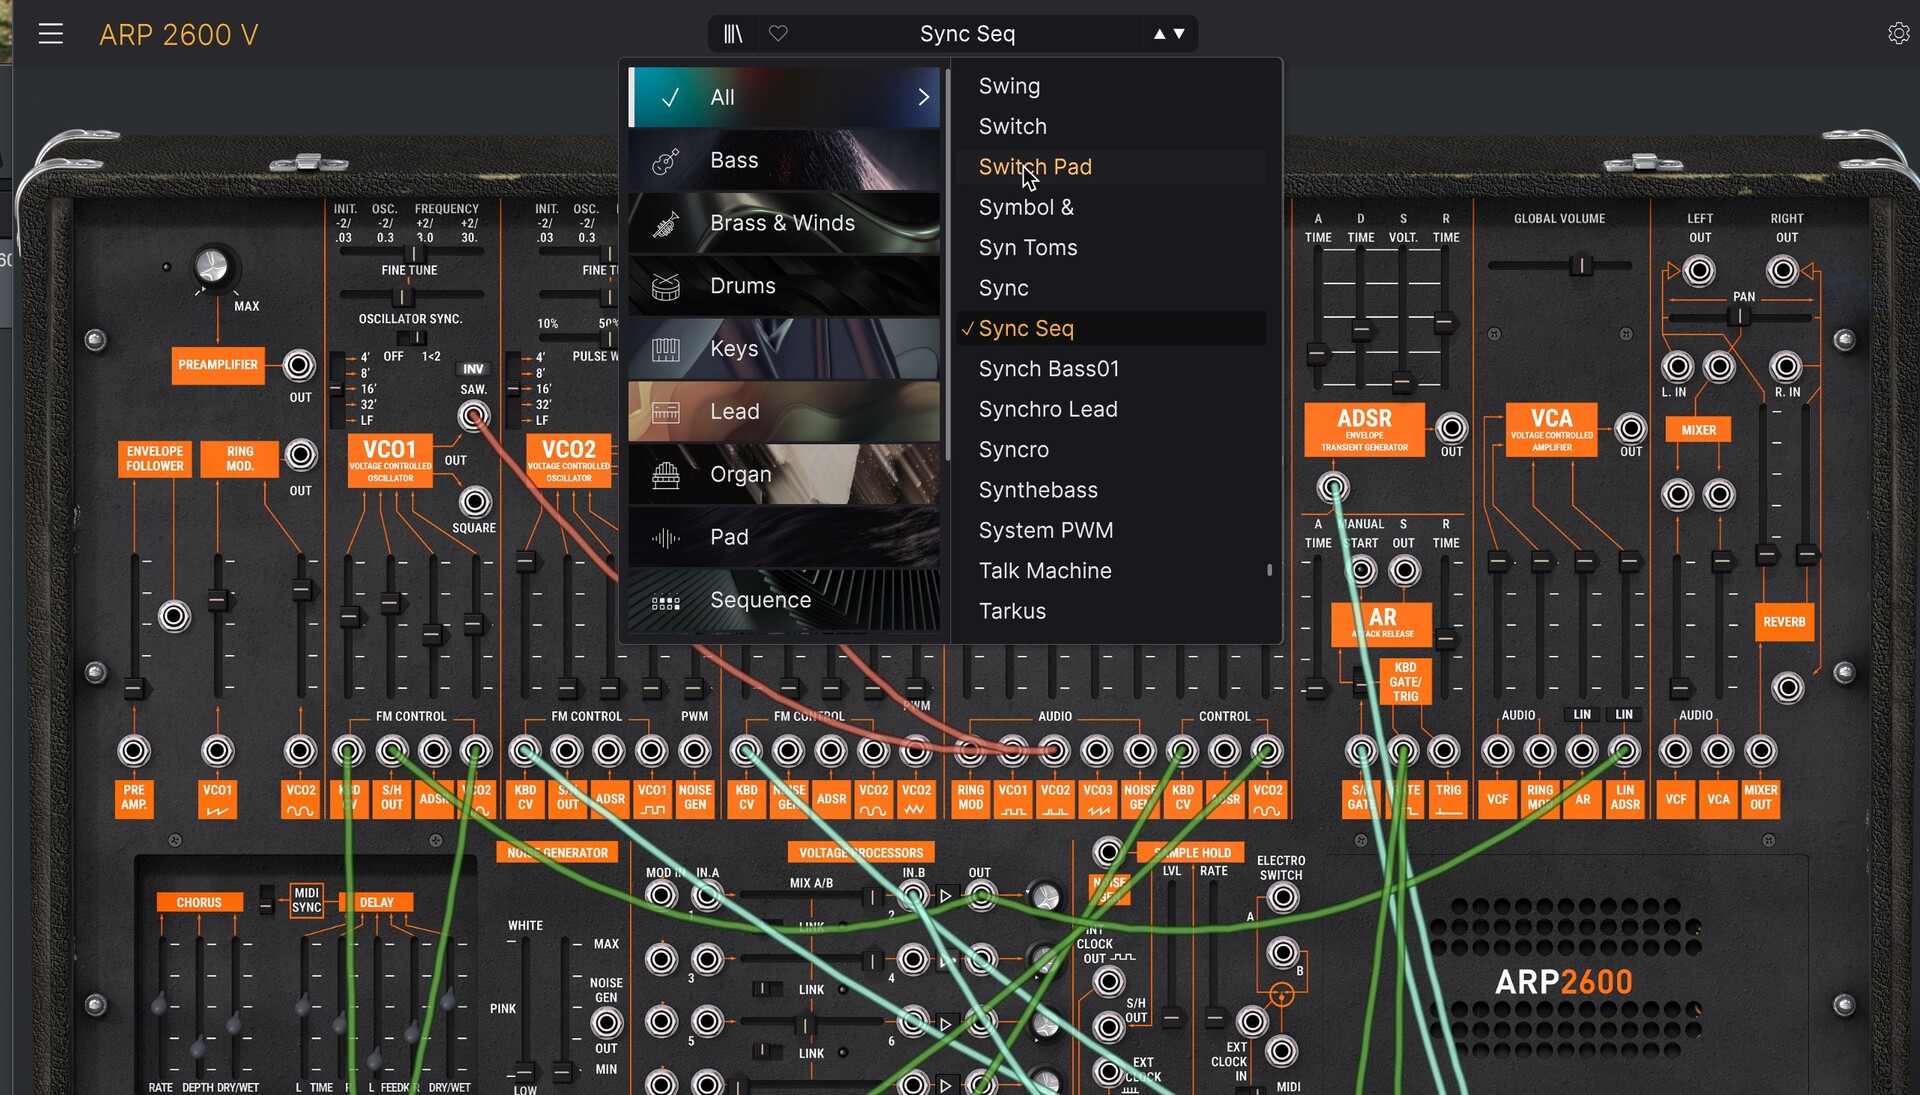Open the preset library browser icon
1920x1095 pixels.
pyautogui.click(x=733, y=34)
